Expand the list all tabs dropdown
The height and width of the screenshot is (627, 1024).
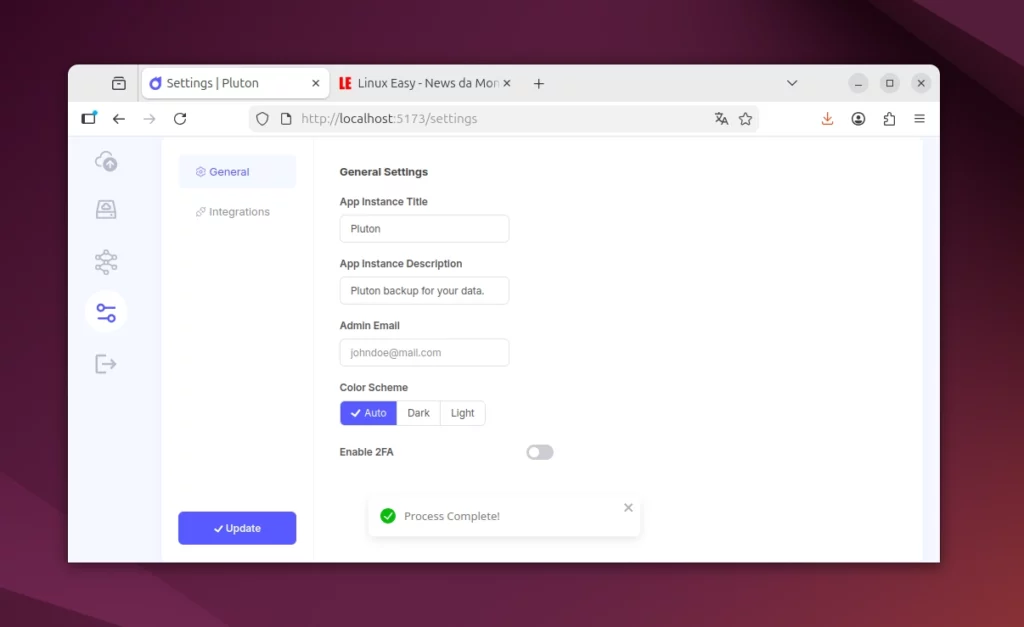coord(792,83)
